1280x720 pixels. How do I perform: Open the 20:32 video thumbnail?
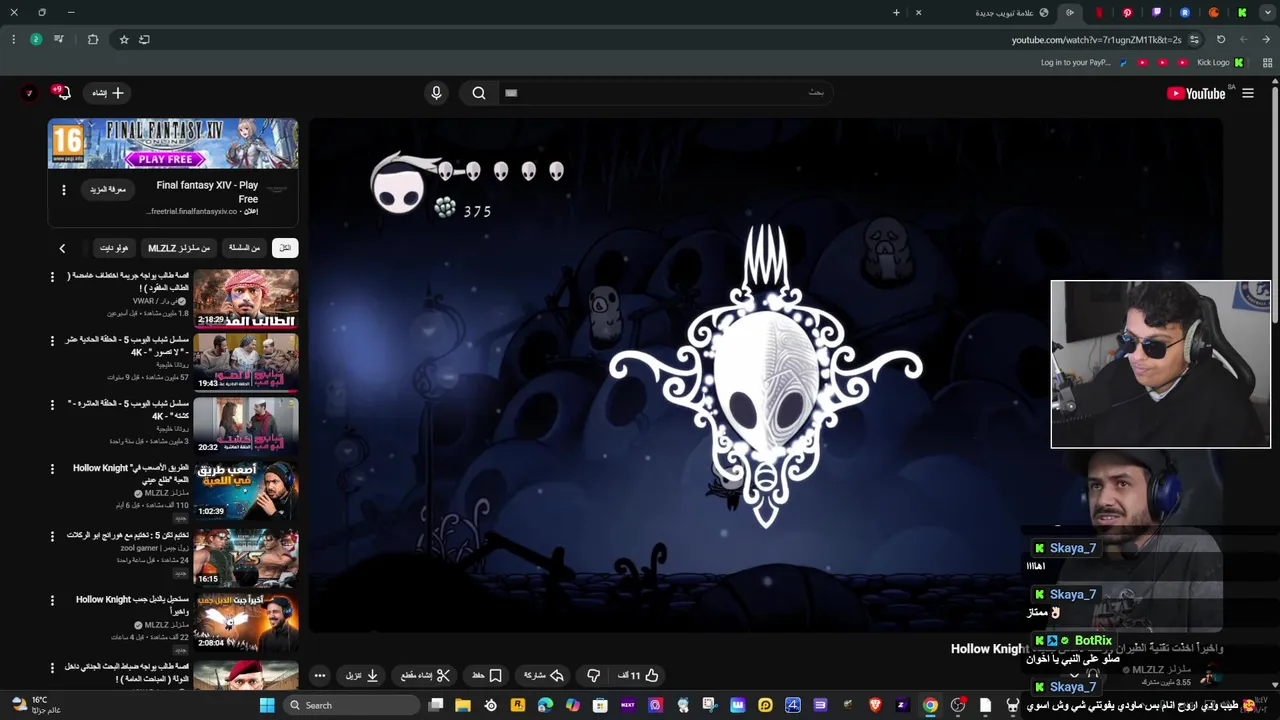click(246, 426)
